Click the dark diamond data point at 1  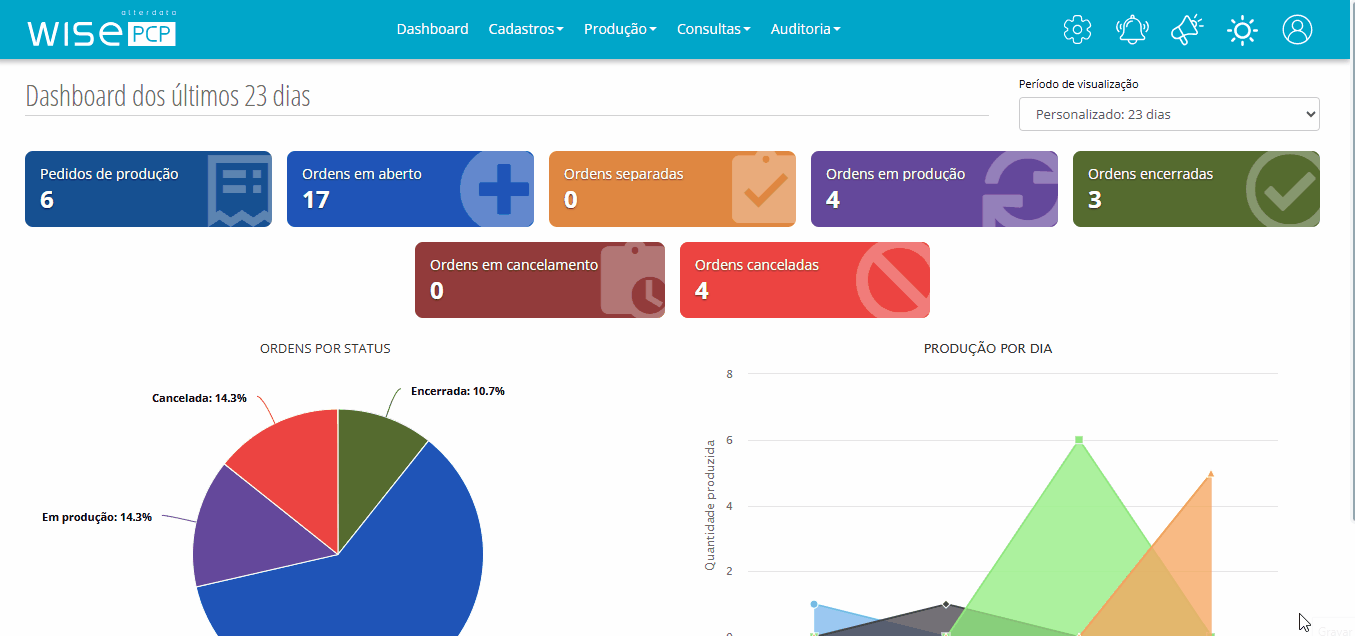pos(946,604)
